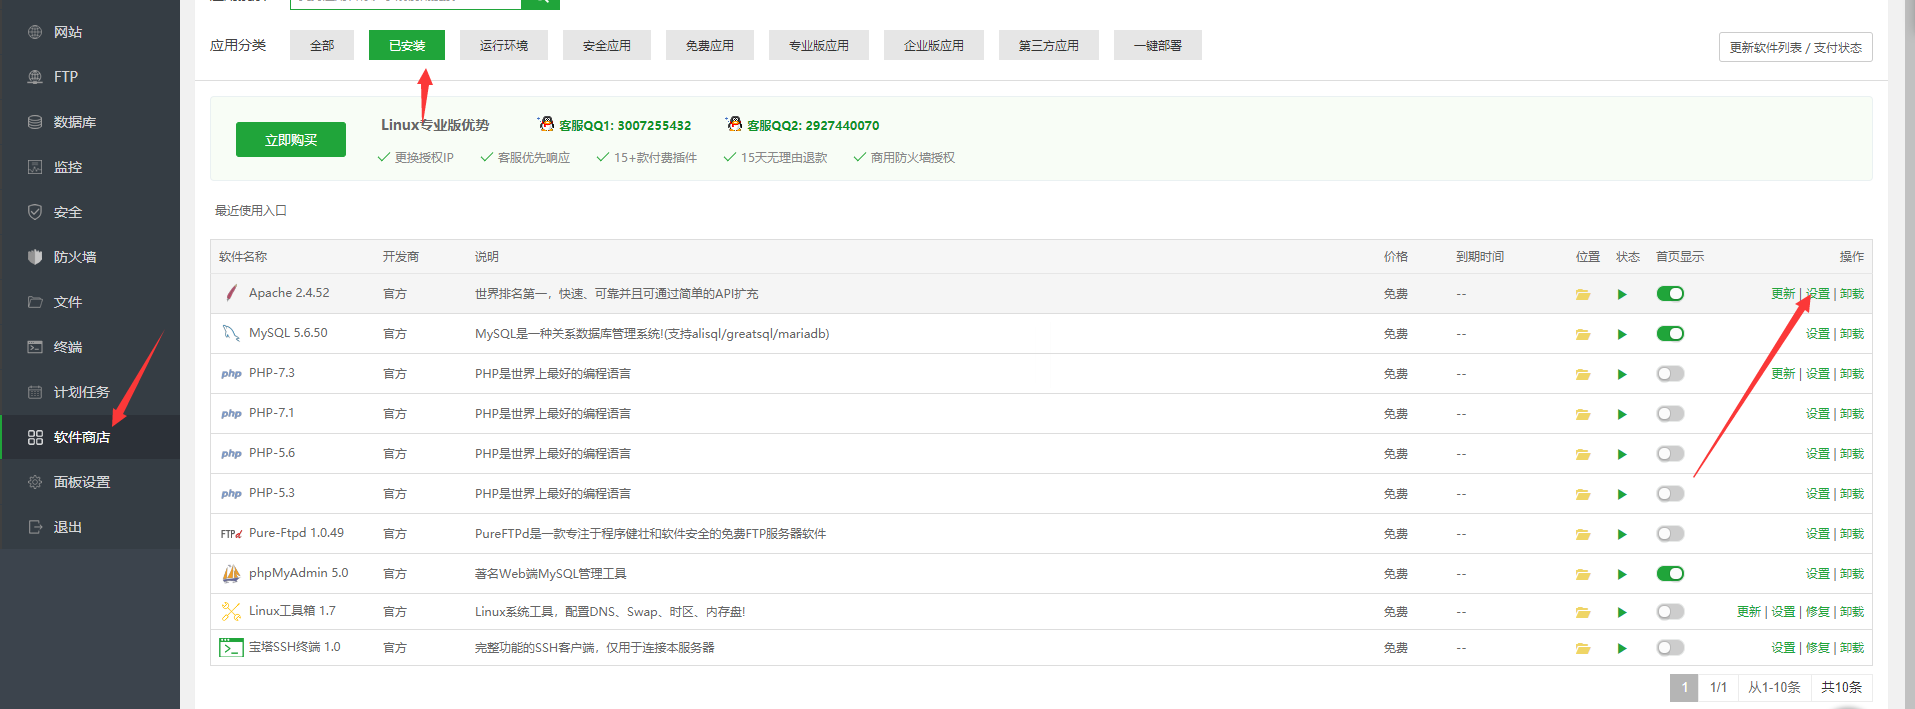Select the 免费应用 category tab
1915x709 pixels.
pos(709,45)
